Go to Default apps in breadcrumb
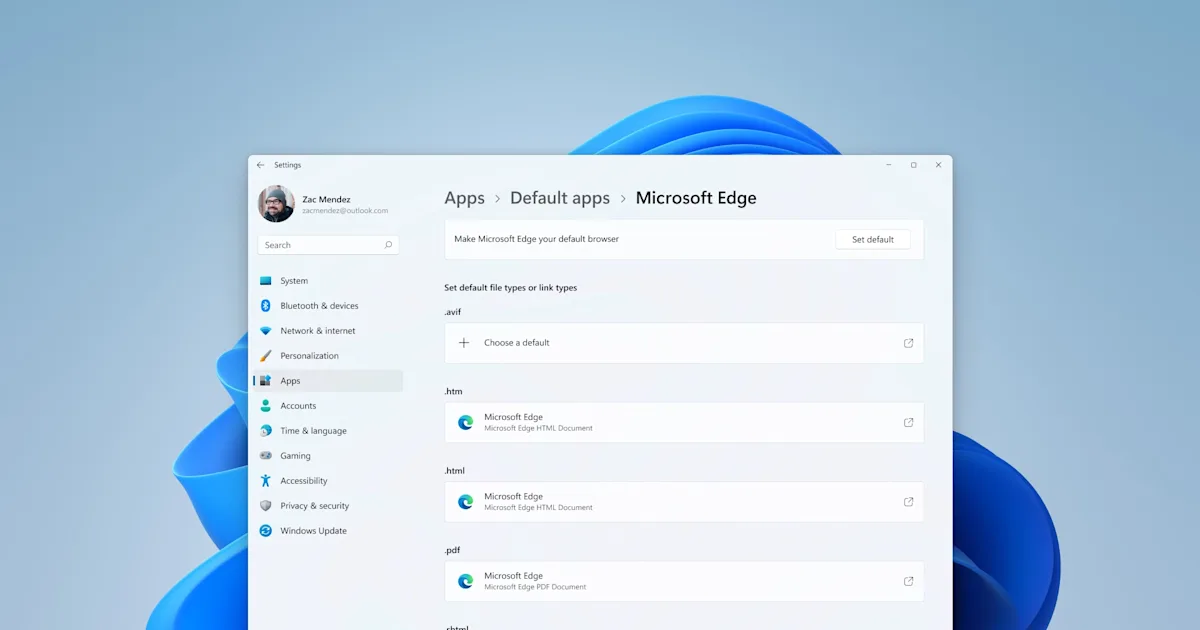 coord(559,198)
